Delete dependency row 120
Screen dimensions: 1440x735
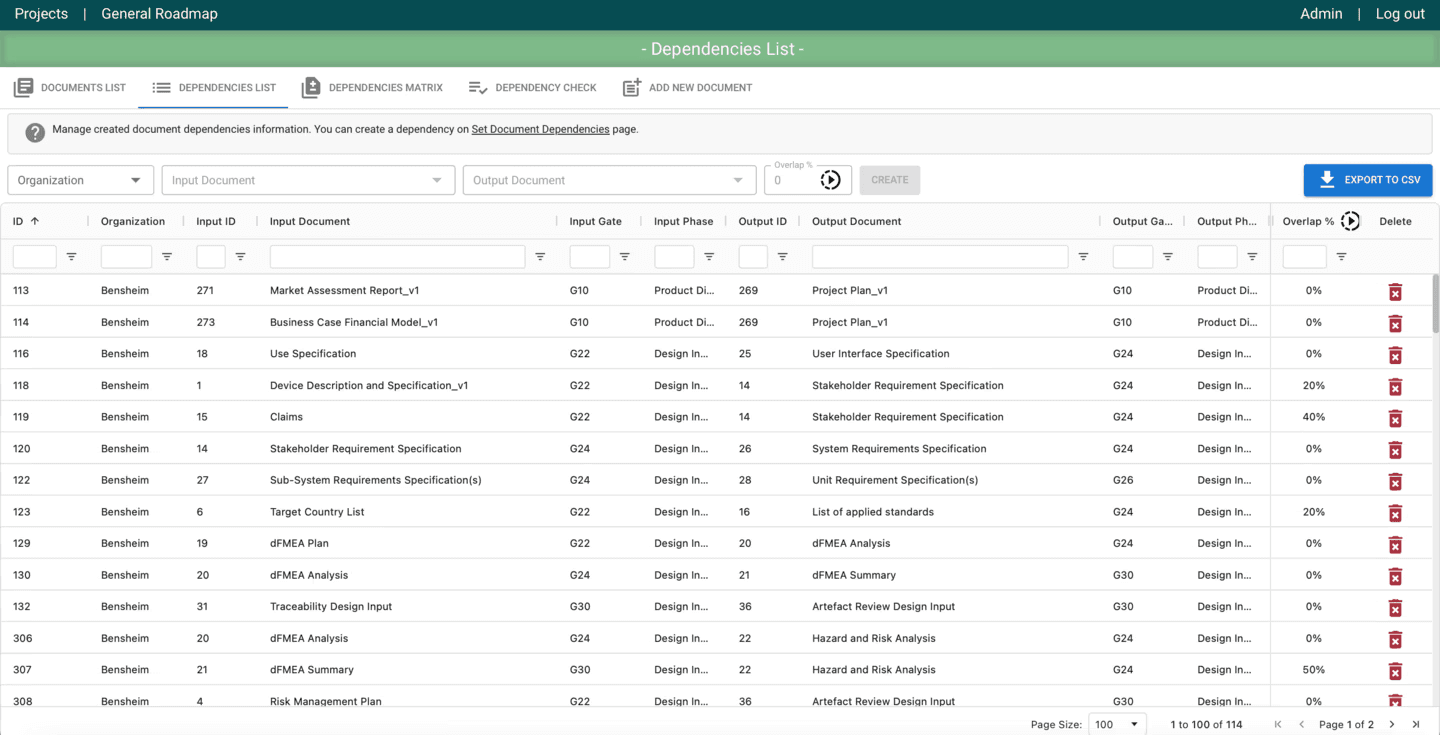1395,450
